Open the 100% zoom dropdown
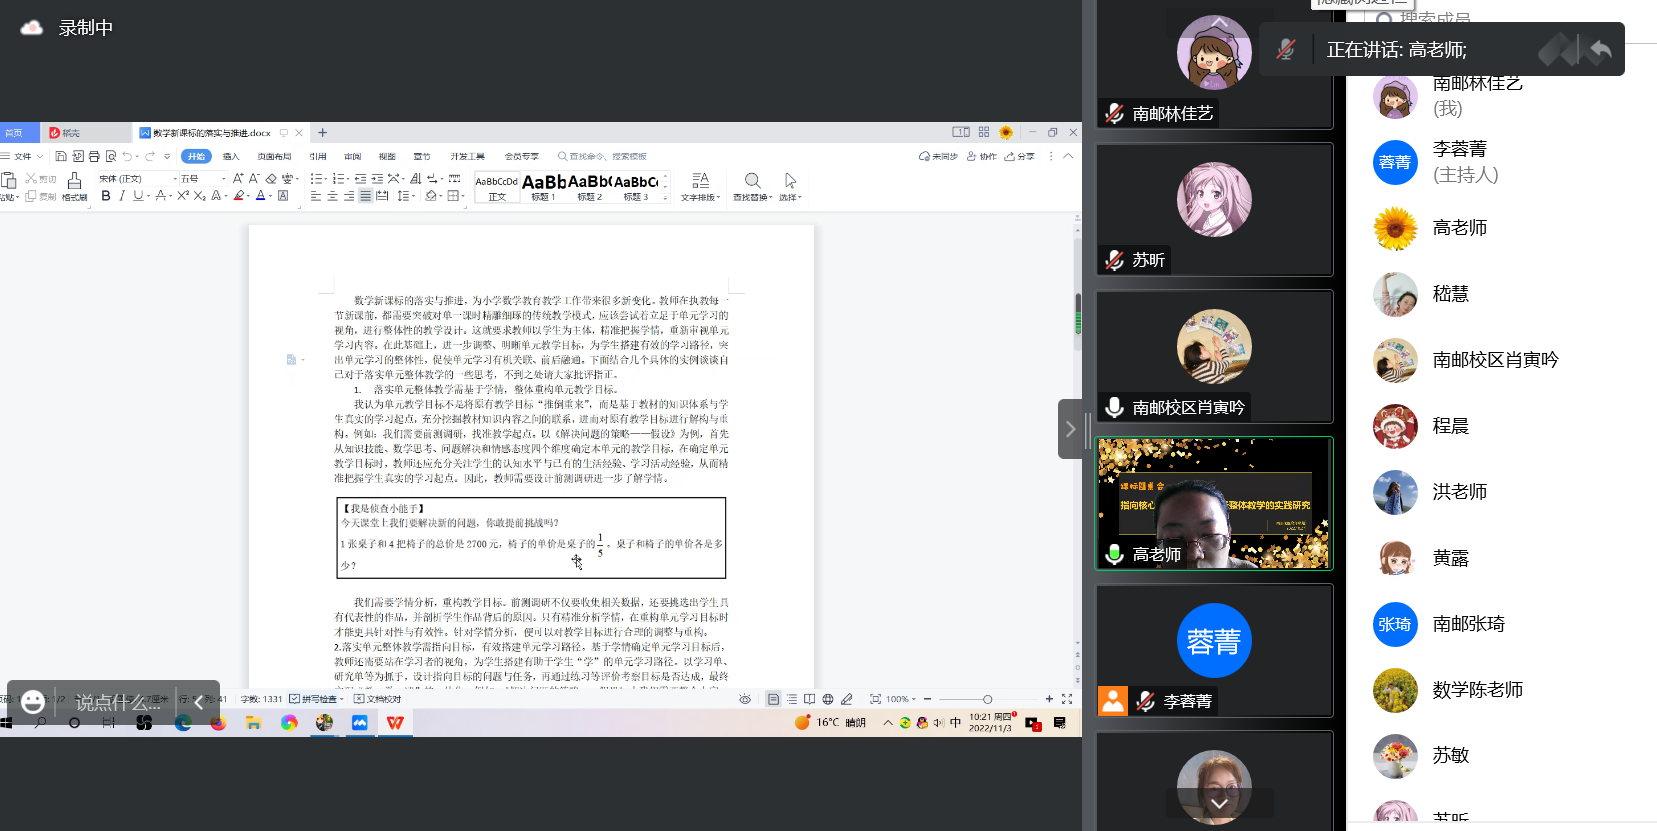Screen dimensions: 1657x831 click(x=901, y=699)
